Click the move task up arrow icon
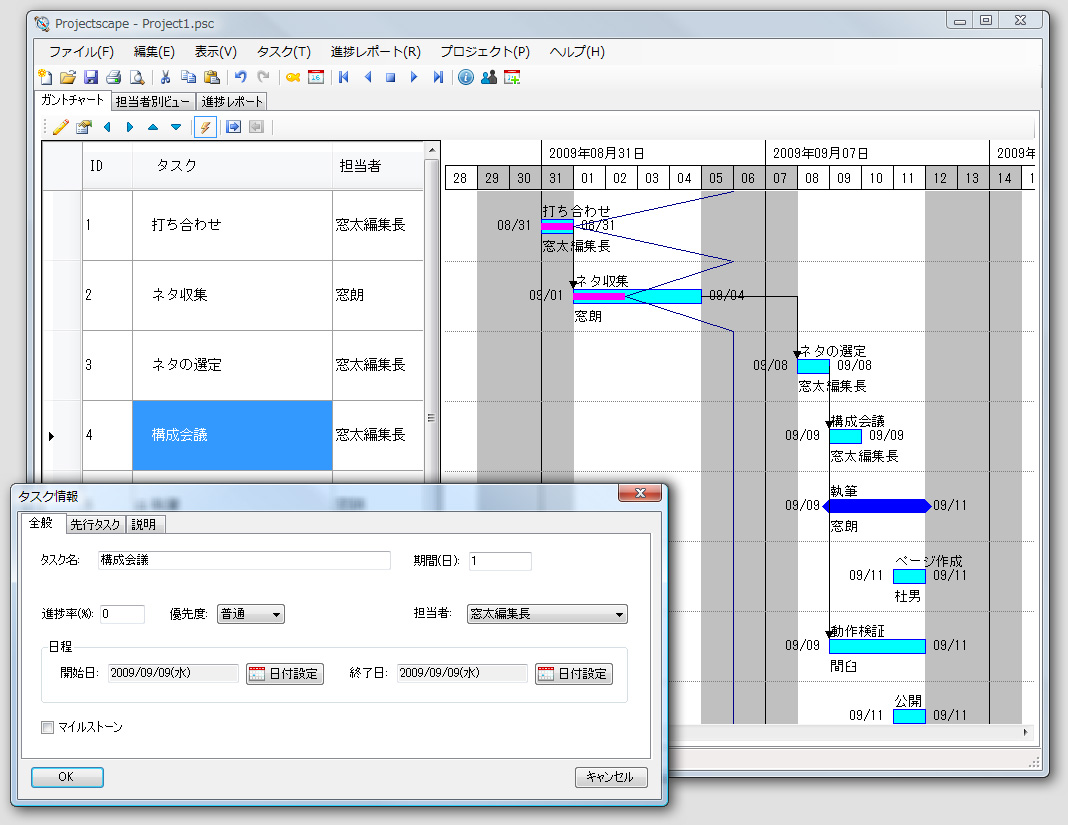1068x825 pixels. (x=153, y=126)
